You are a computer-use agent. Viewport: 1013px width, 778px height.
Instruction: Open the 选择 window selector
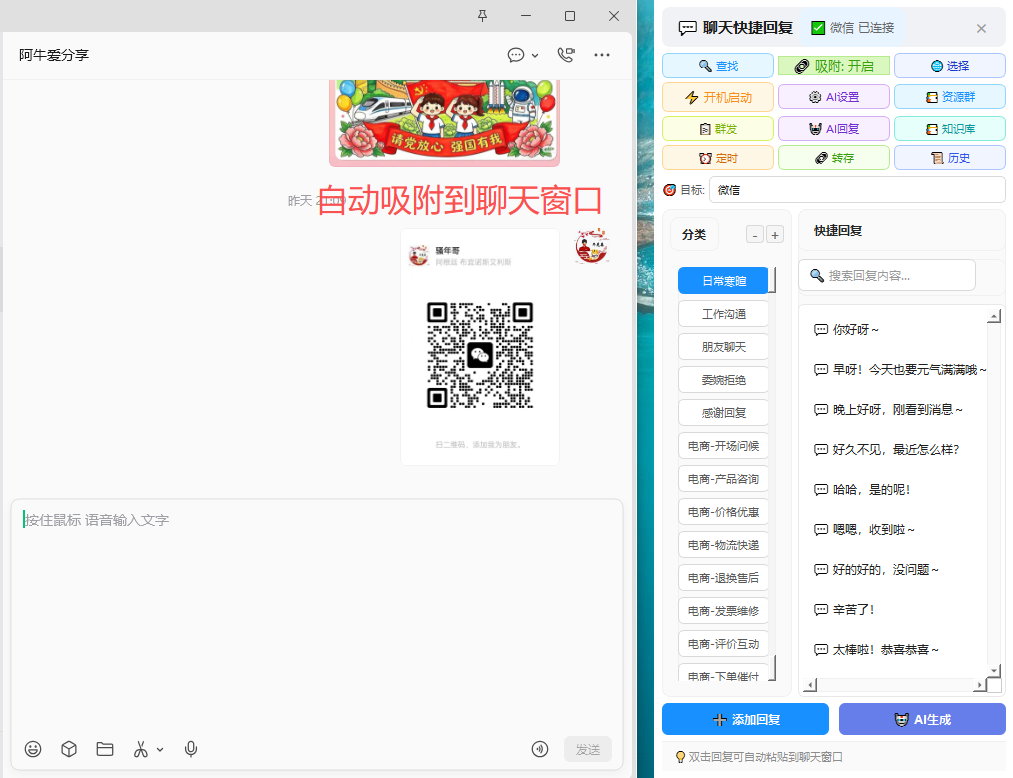coord(950,66)
